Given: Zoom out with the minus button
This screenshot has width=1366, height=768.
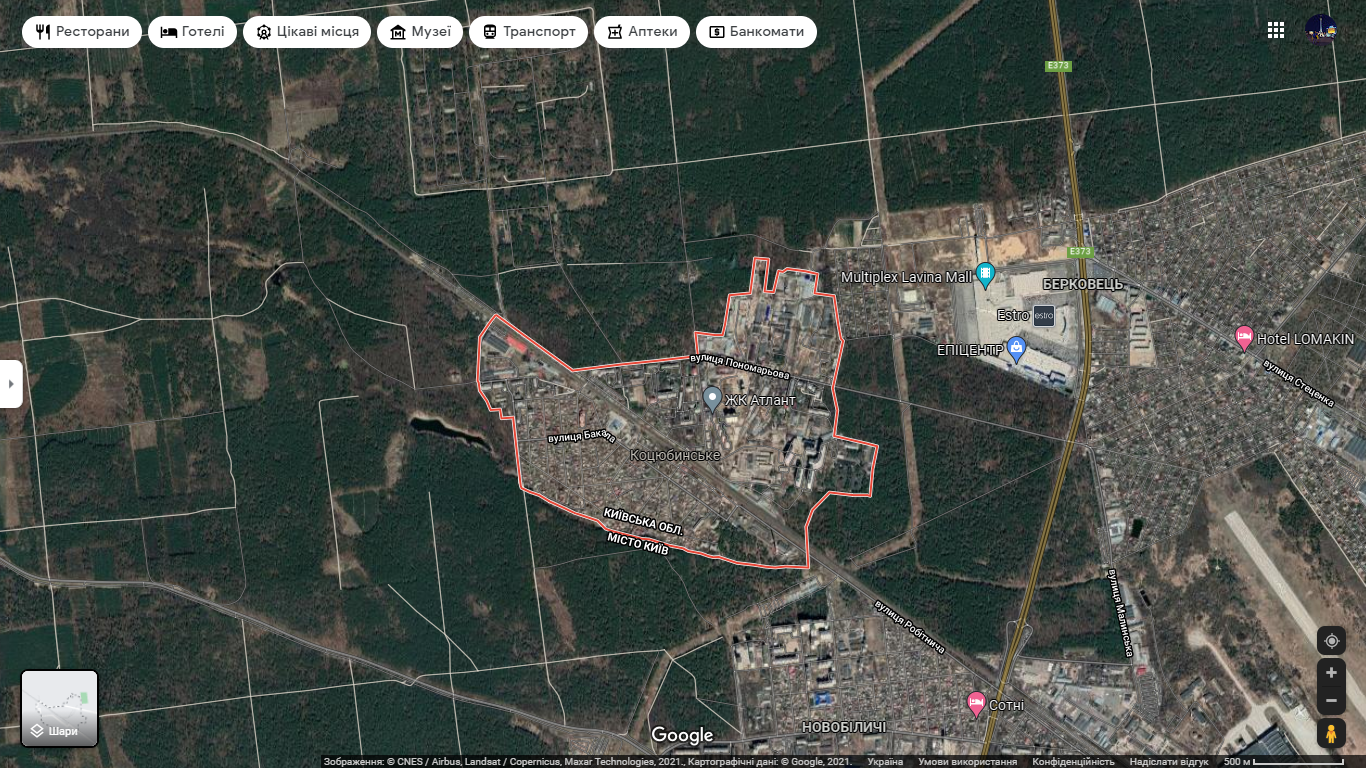Looking at the screenshot, I should coord(1331,700).
